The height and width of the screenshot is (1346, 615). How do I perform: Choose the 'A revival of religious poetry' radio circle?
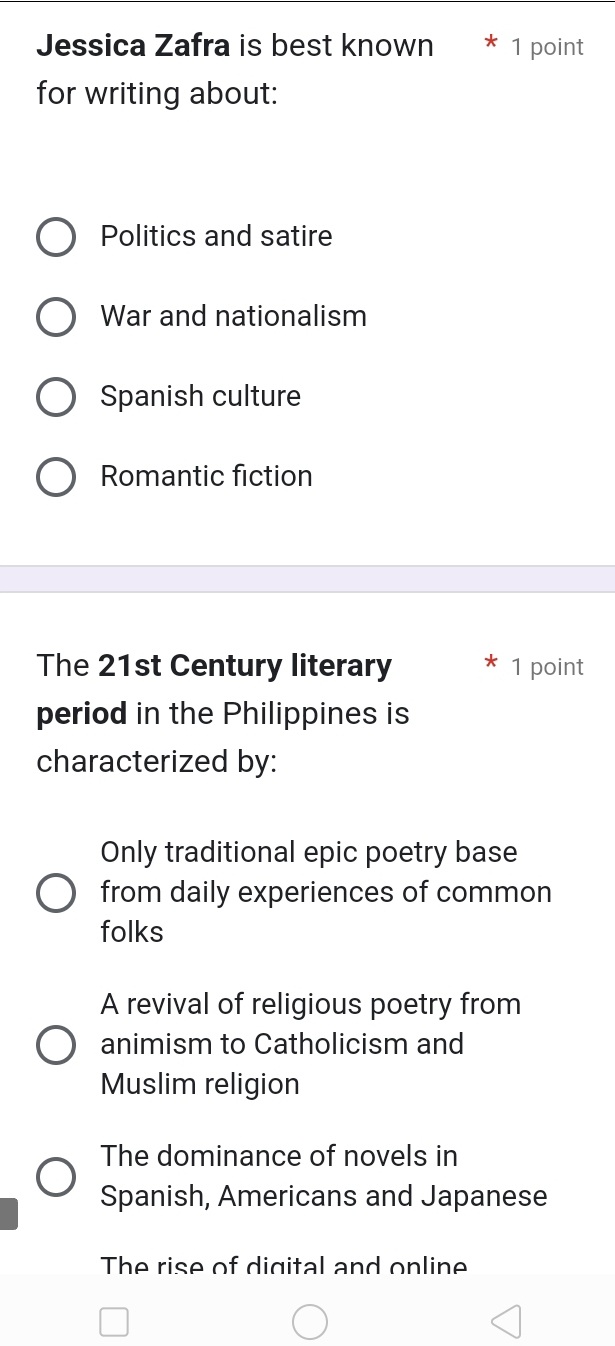(x=56, y=1045)
